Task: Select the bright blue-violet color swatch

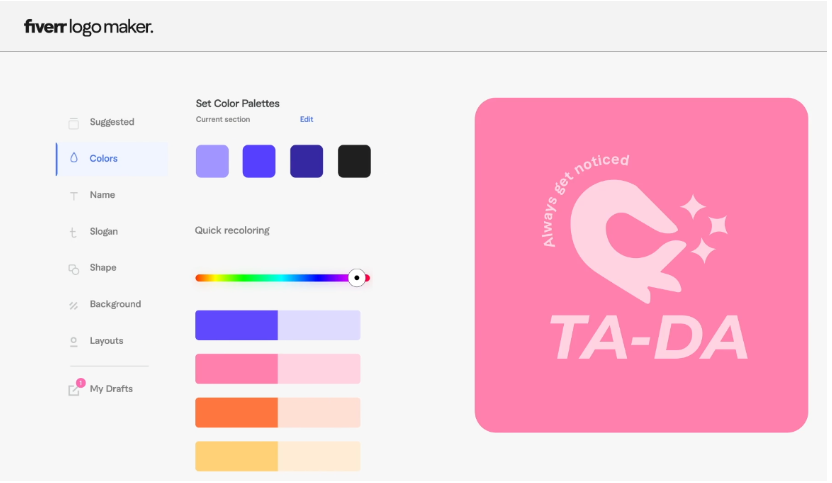Action: click(x=259, y=161)
